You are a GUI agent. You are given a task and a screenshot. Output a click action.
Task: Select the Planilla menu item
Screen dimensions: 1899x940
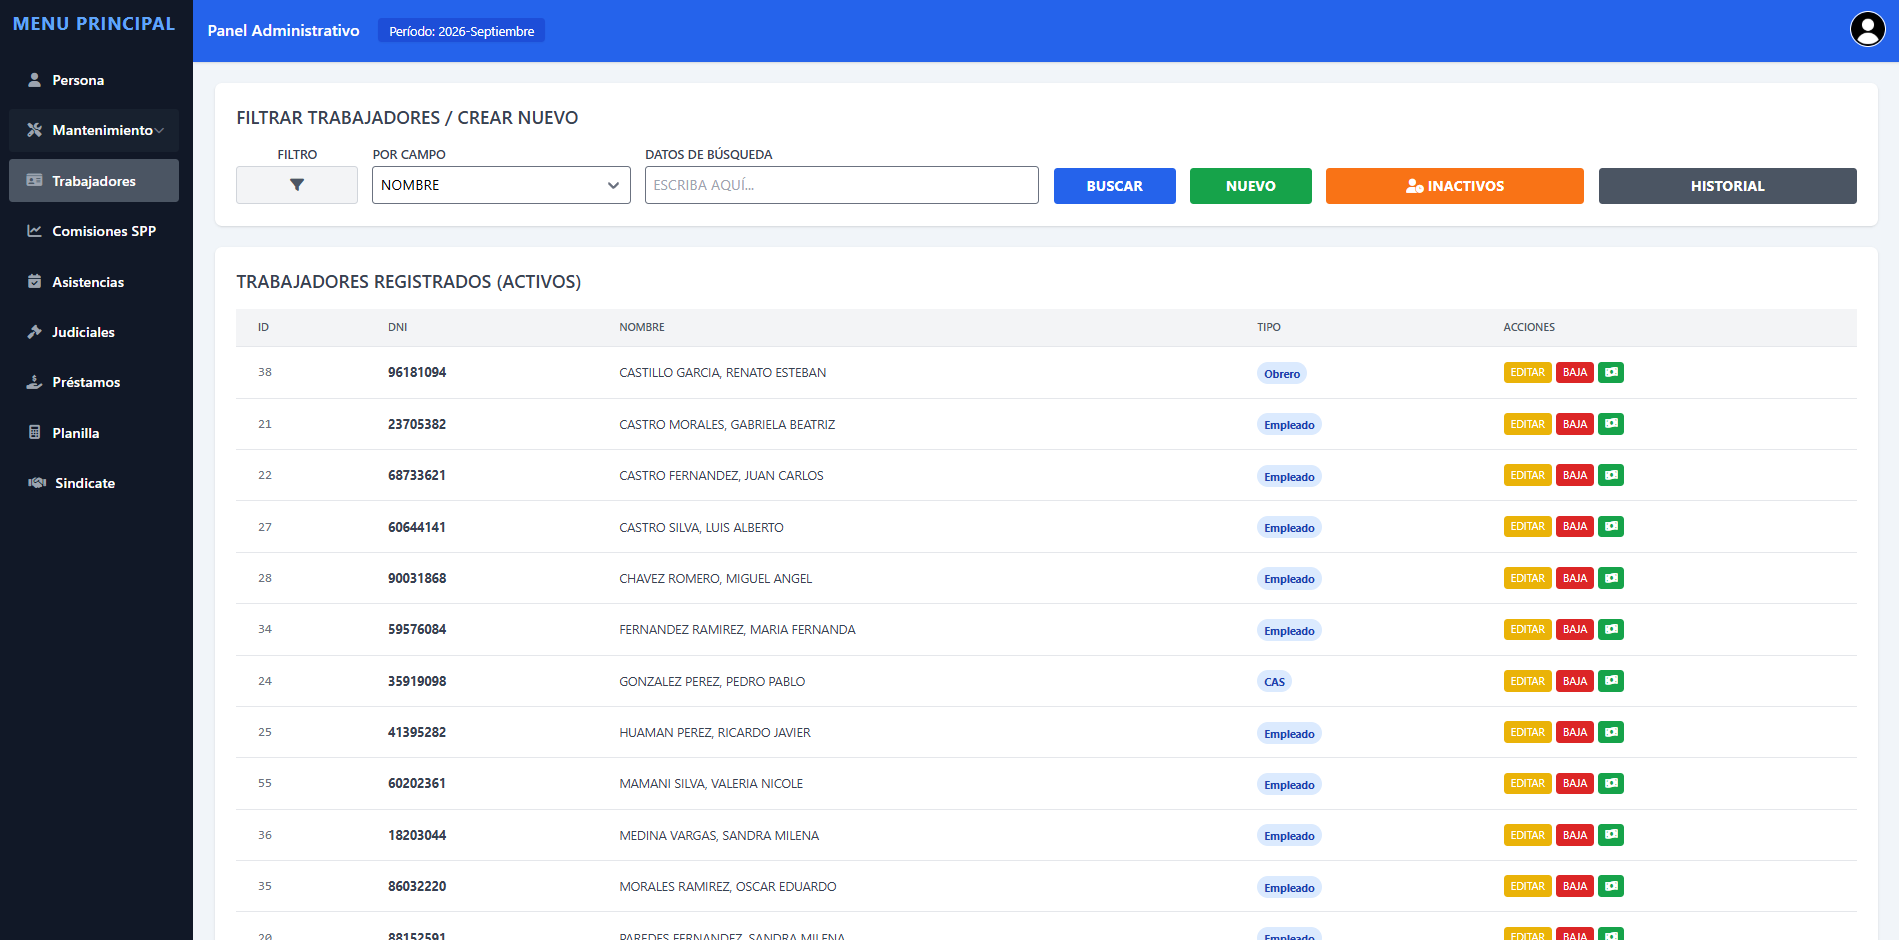[94, 433]
